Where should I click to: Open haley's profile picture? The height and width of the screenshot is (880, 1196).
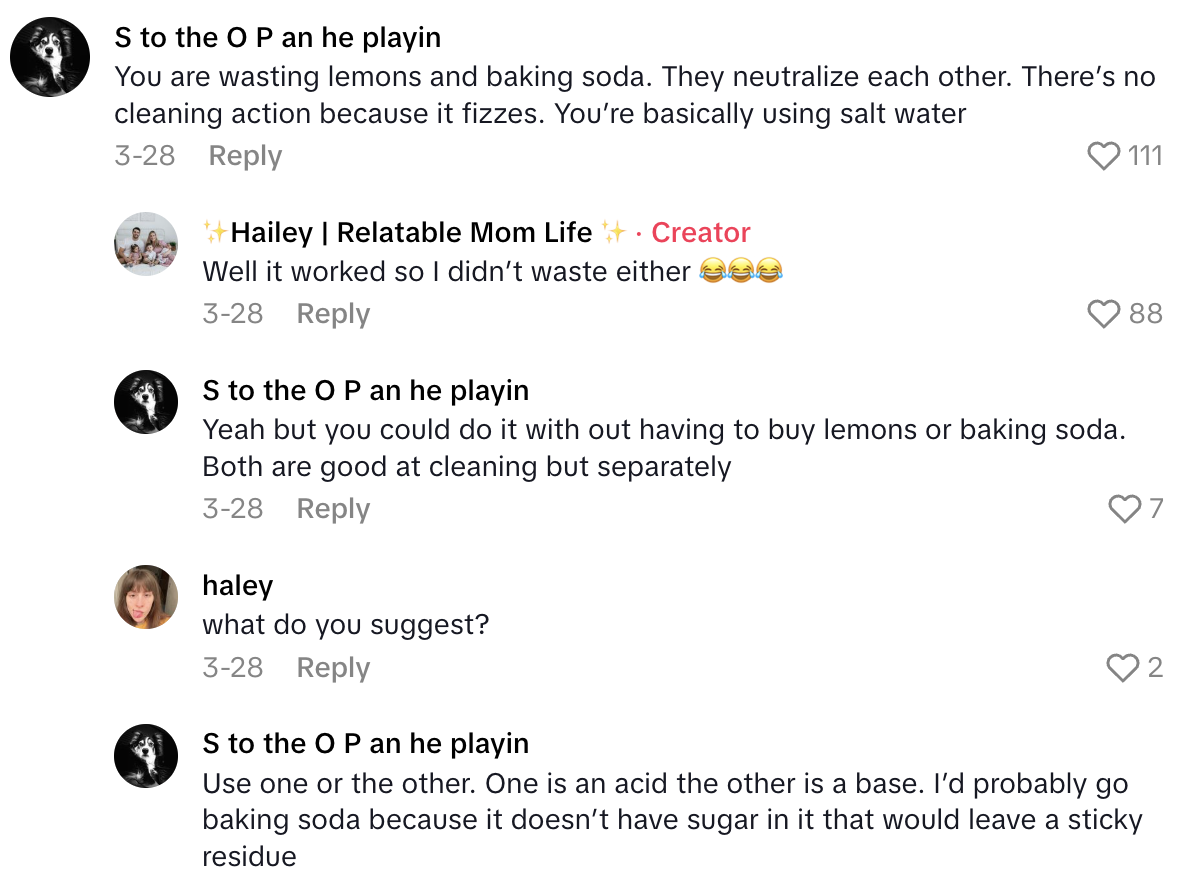[x=146, y=597]
